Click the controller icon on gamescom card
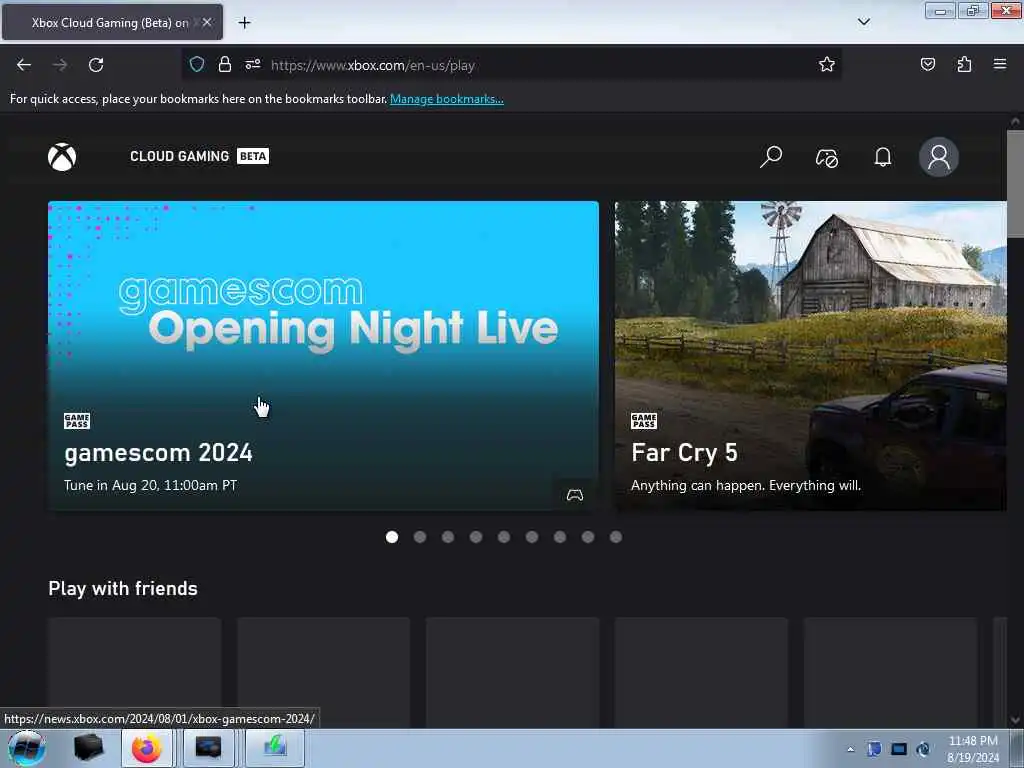The width and height of the screenshot is (1024, 768). (575, 495)
